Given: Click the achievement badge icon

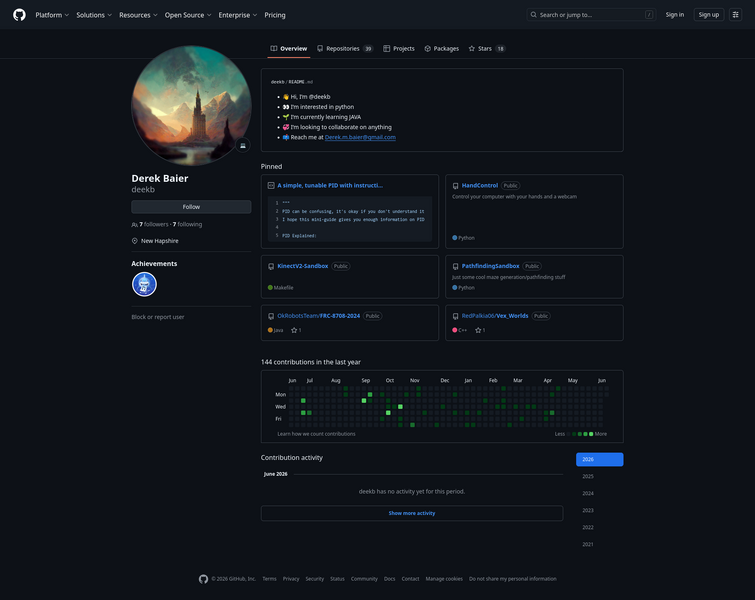Looking at the screenshot, I should 144,284.
